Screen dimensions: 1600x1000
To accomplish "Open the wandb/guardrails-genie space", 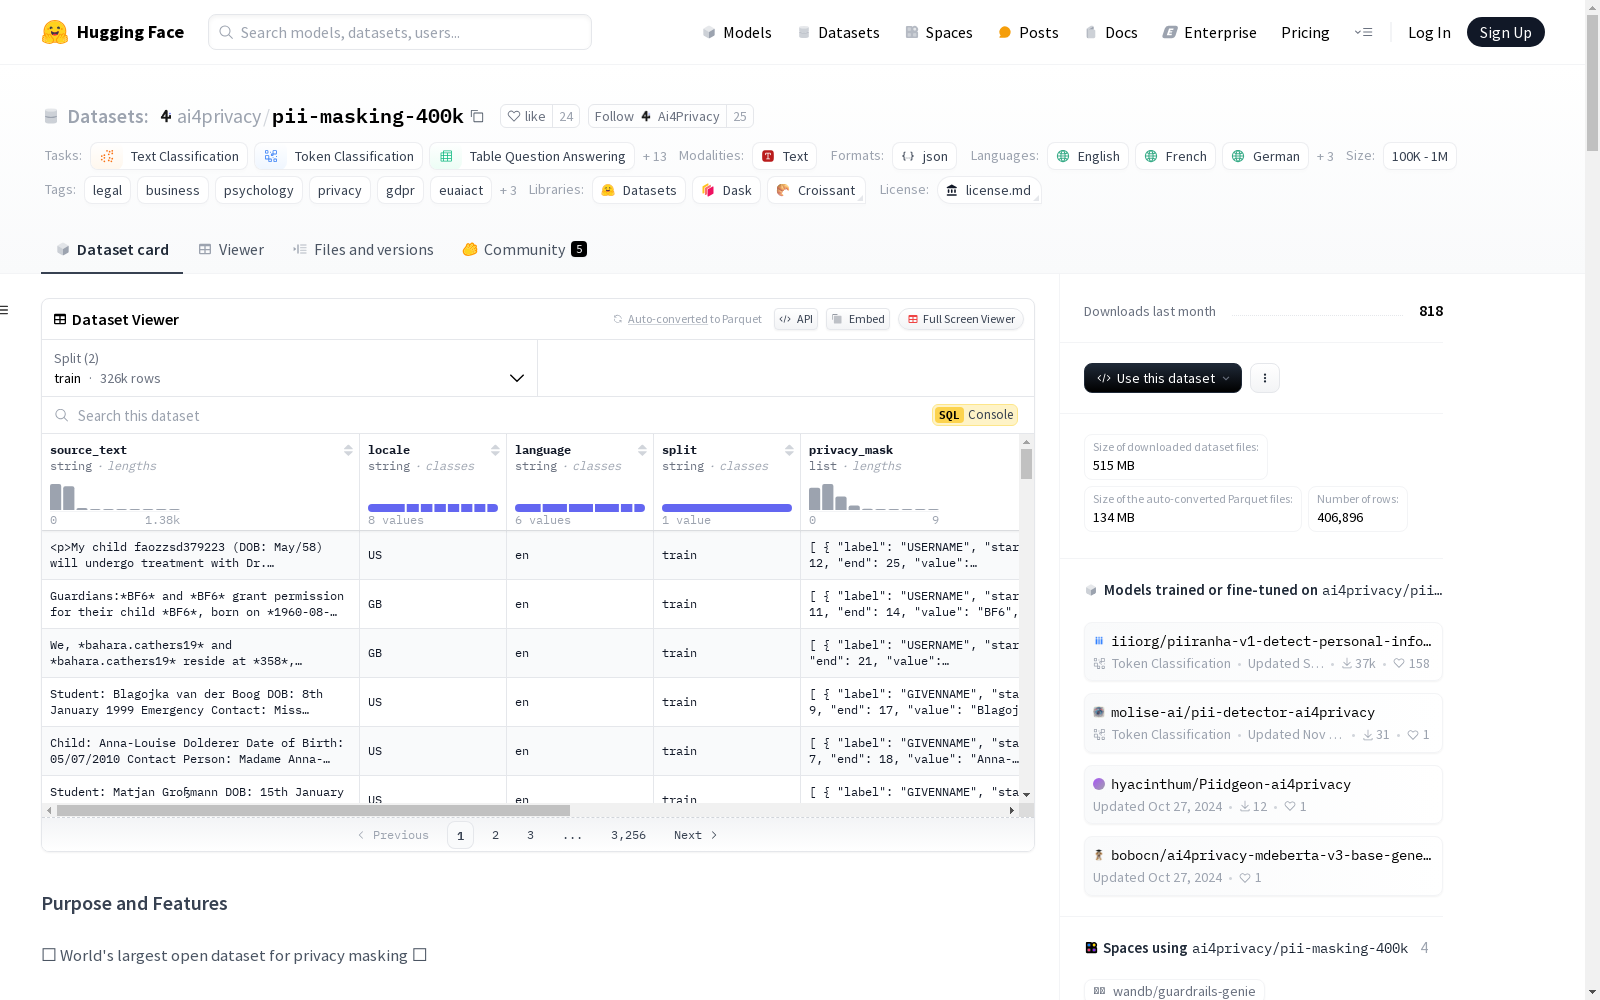I will coord(1174,990).
